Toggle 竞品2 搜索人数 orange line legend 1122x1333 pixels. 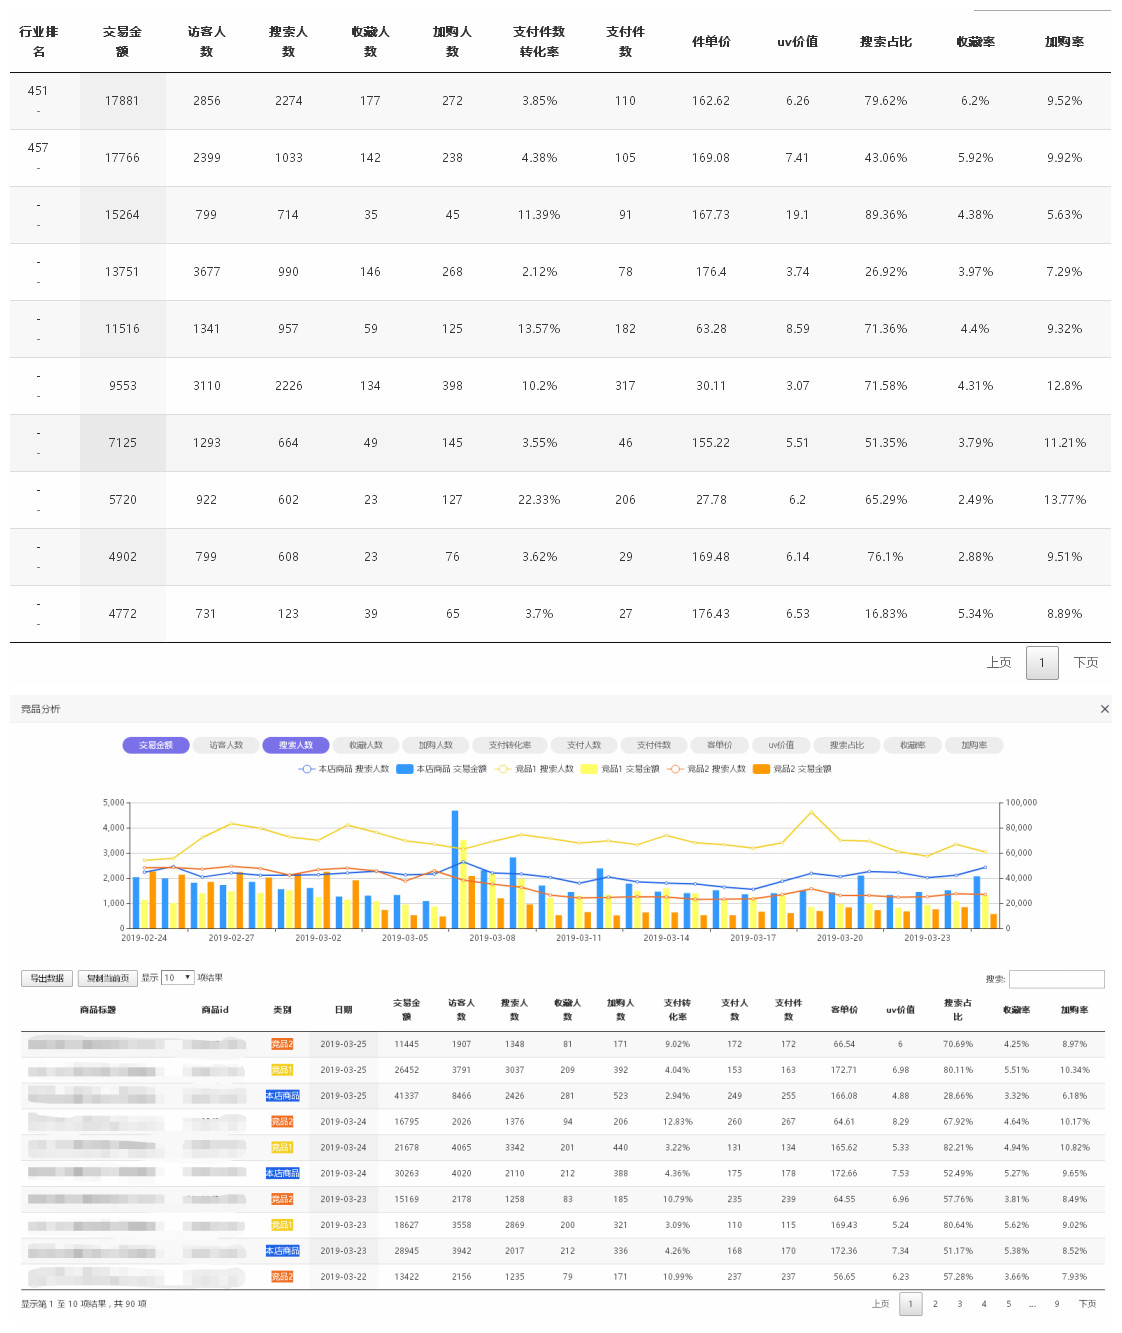point(676,769)
